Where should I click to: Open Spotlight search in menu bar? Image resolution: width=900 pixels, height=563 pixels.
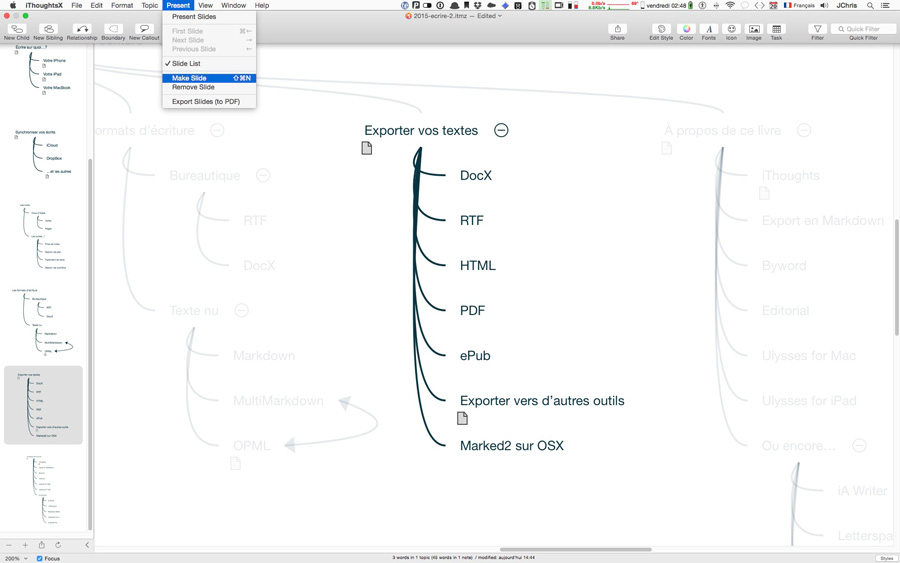pos(871,5)
